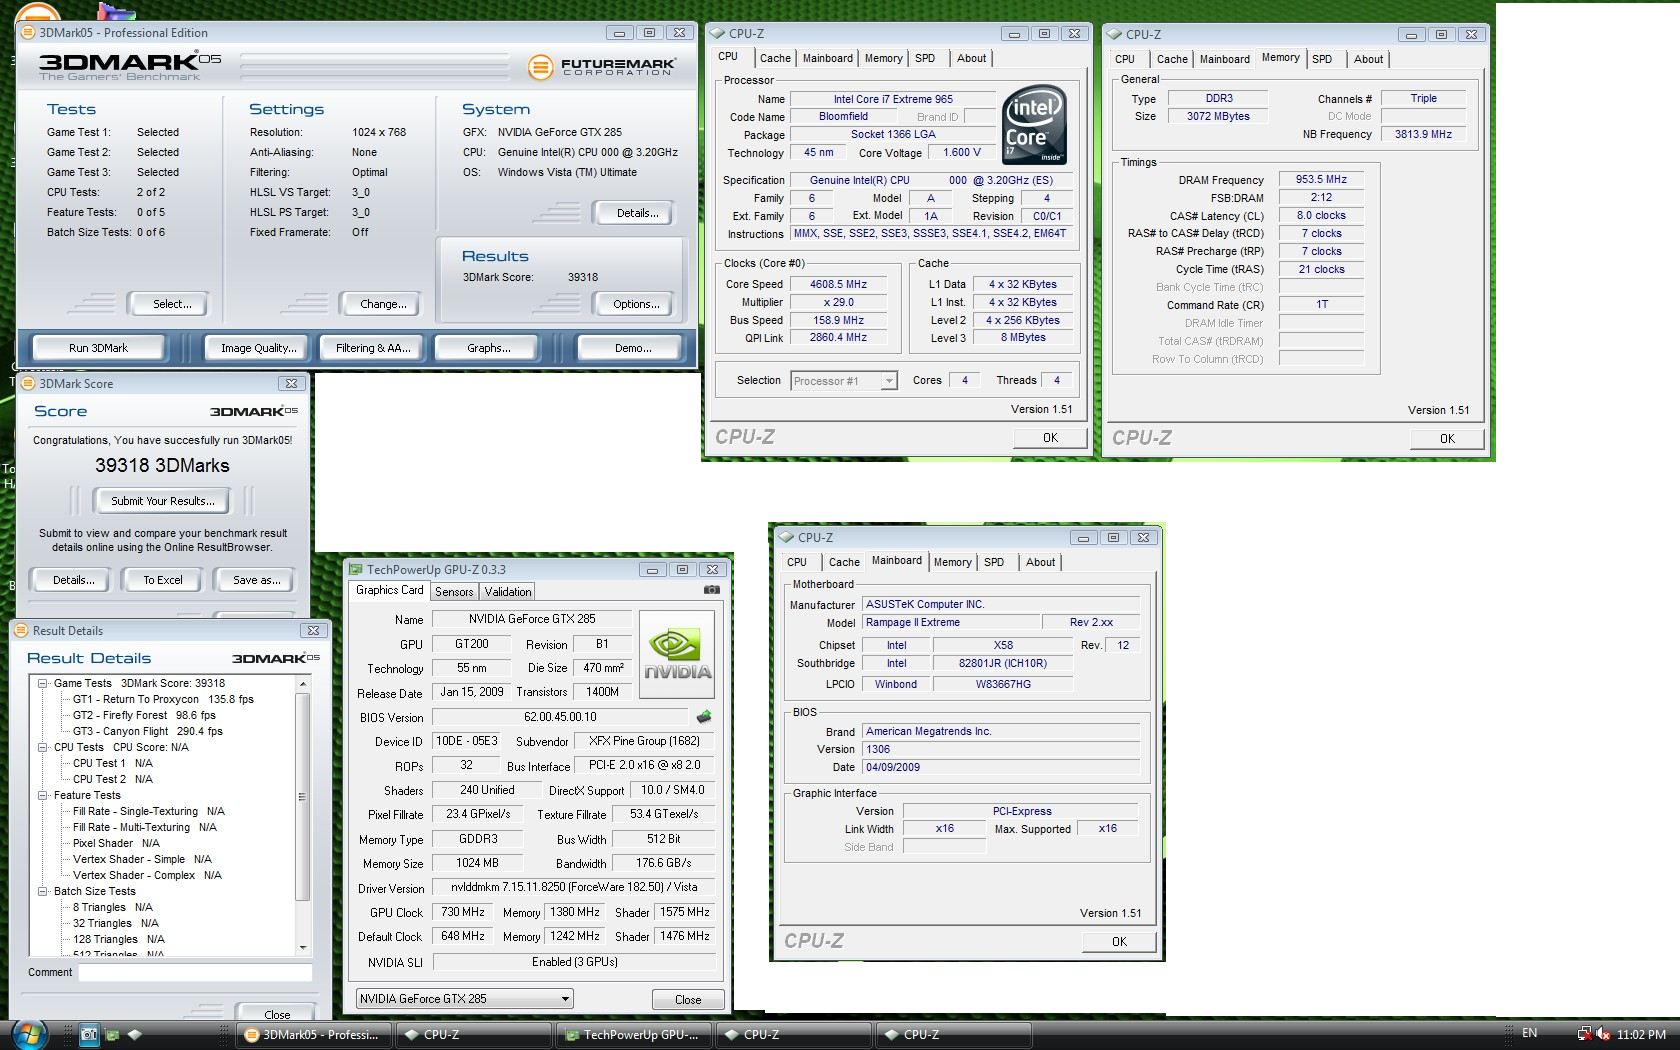1680x1050 pixels.
Task: Click Submit Your Results... button
Action: (x=163, y=501)
